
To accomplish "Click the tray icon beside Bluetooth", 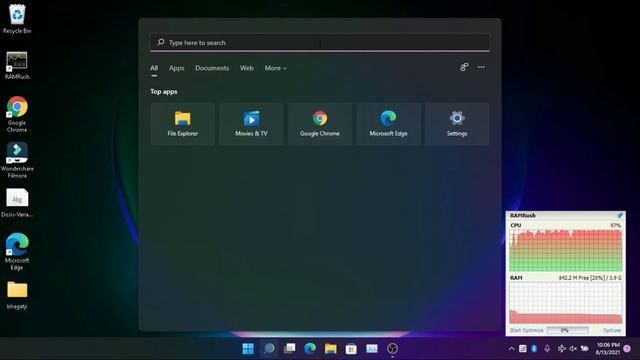I will tap(522, 349).
